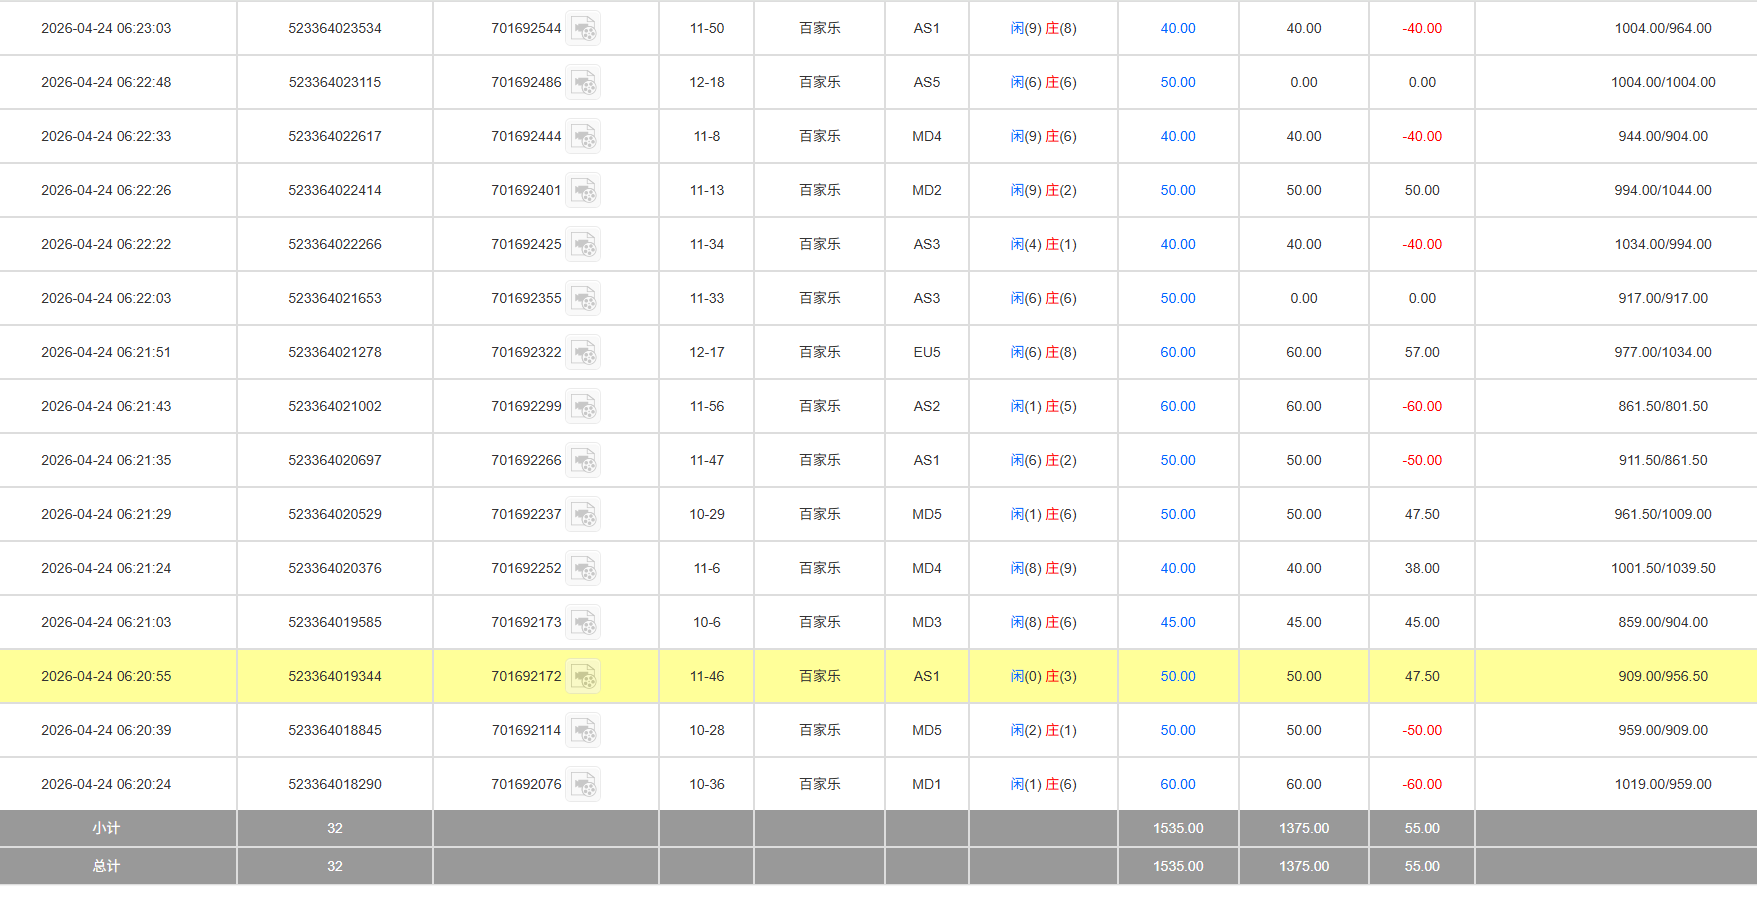
Task: Open video replay icon for round 701692266
Action: coord(584,461)
